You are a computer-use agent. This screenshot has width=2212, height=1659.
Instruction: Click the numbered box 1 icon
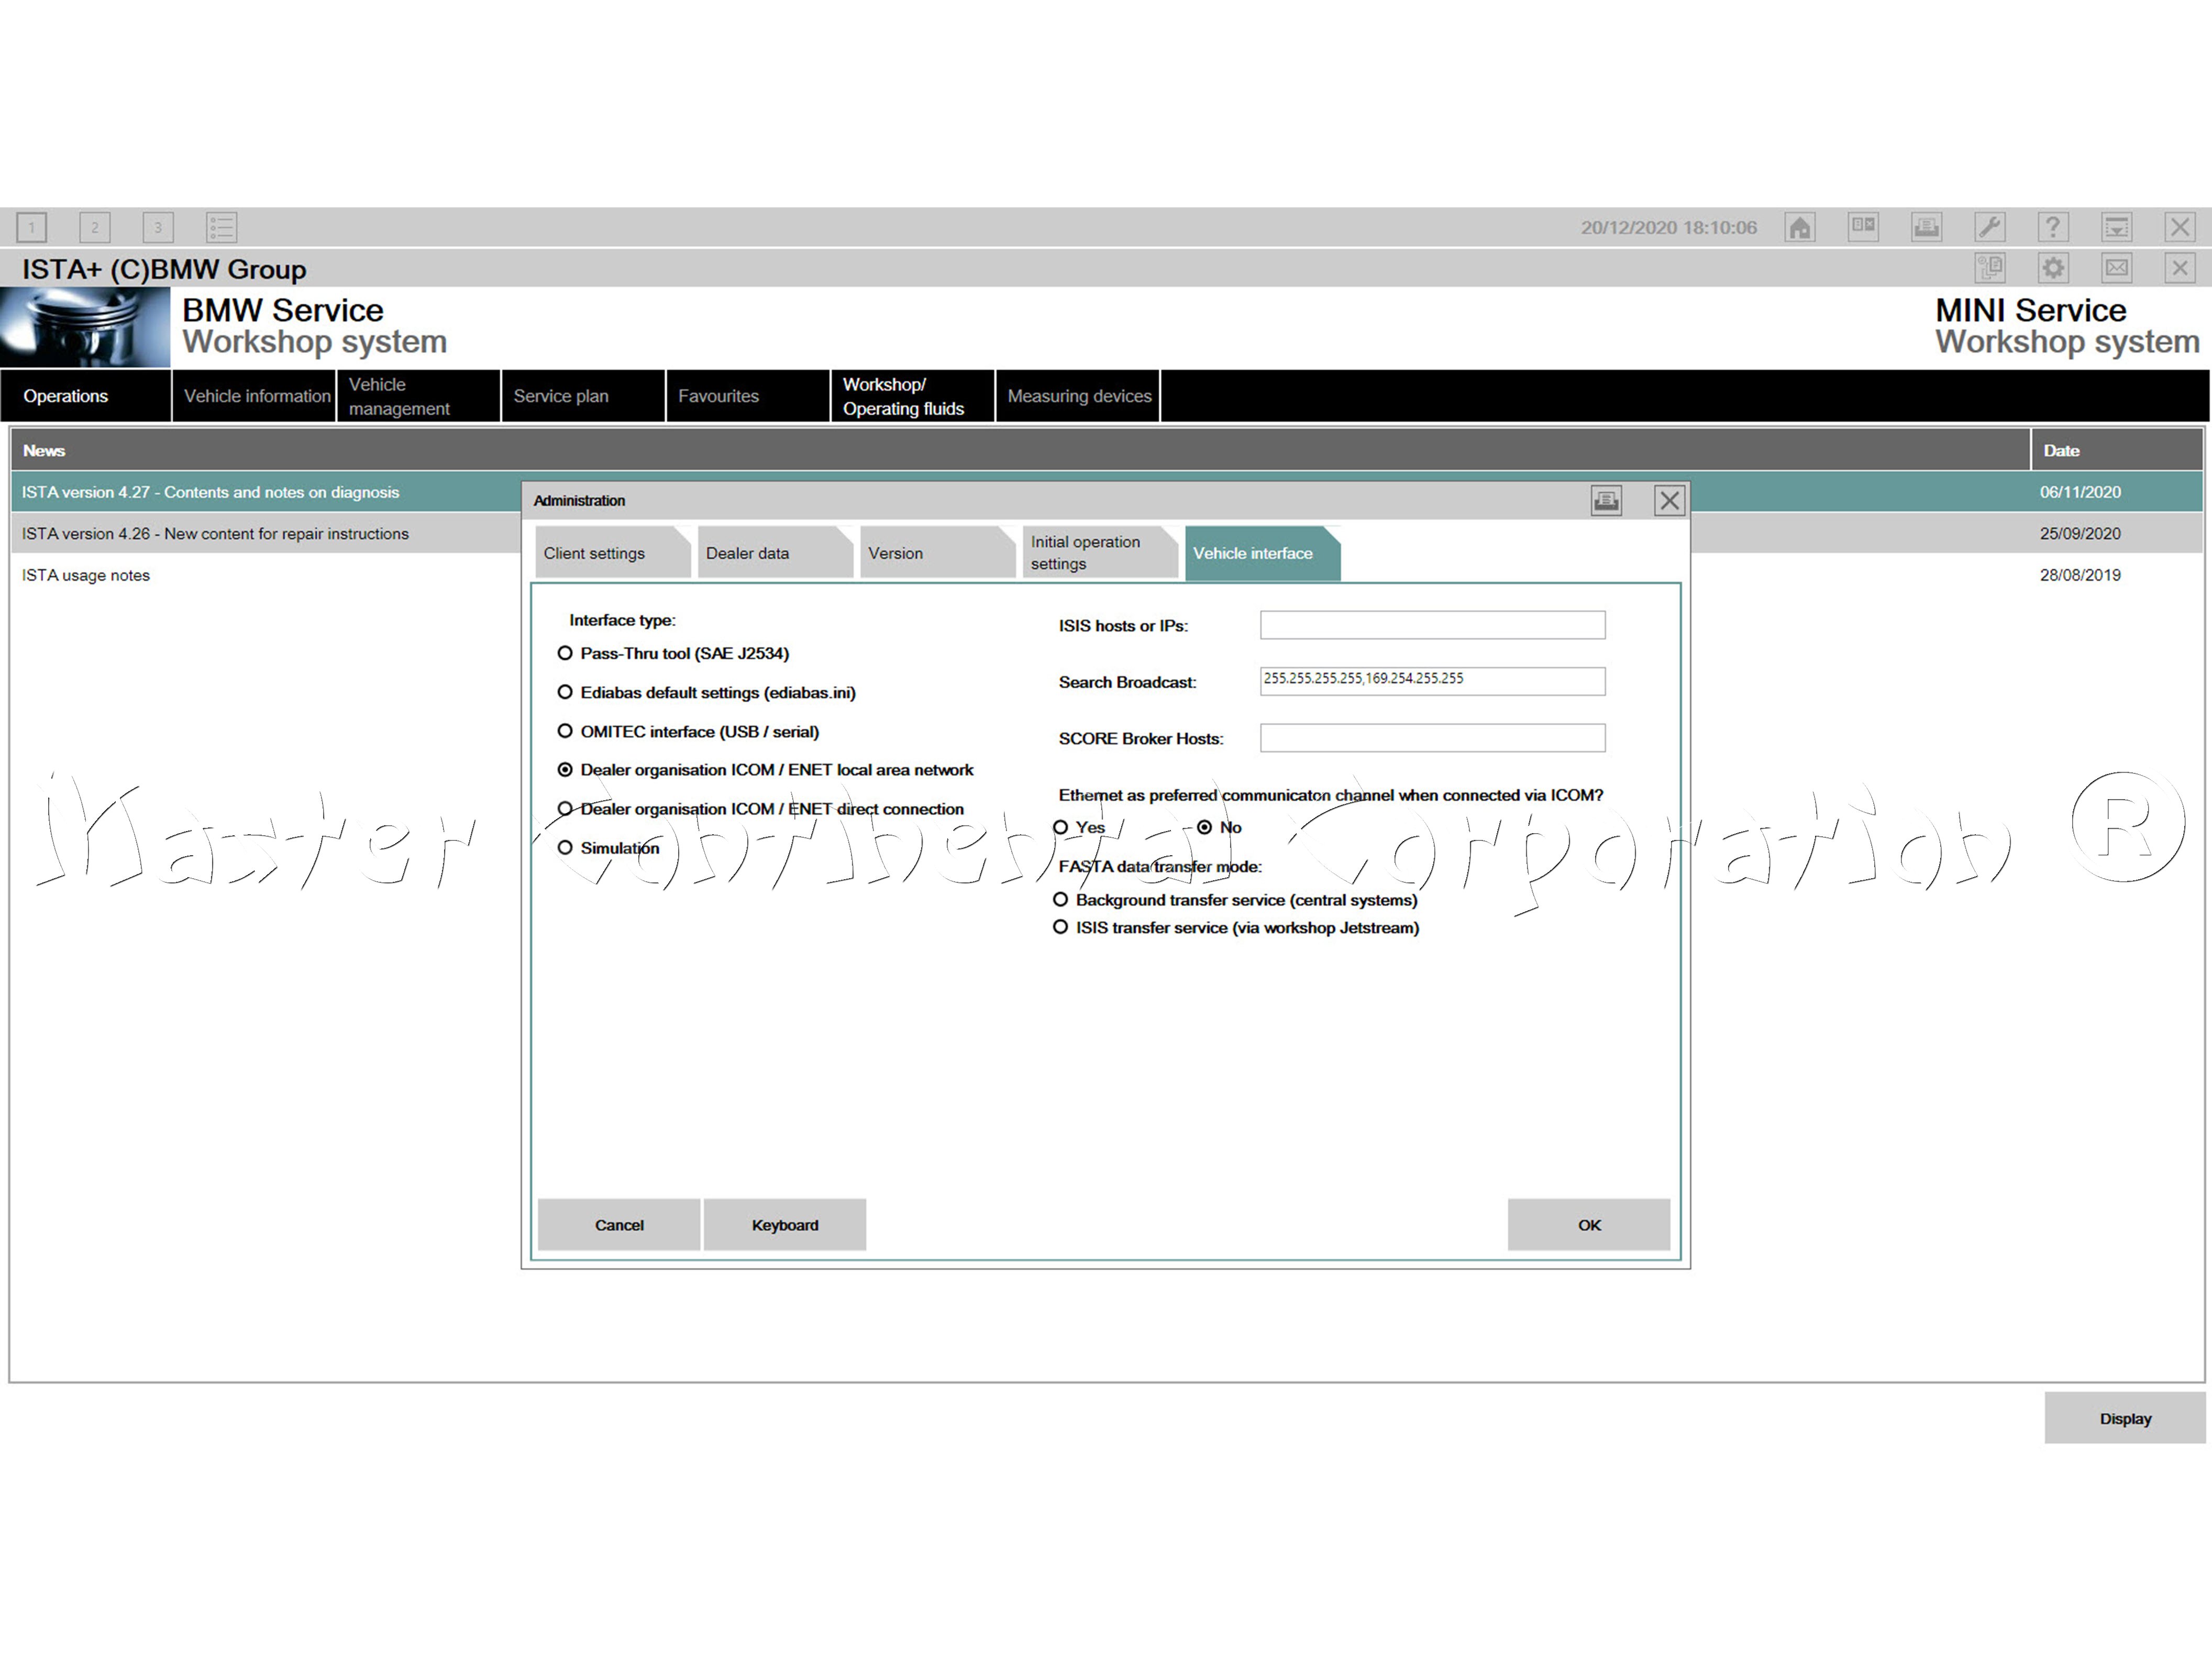[32, 227]
